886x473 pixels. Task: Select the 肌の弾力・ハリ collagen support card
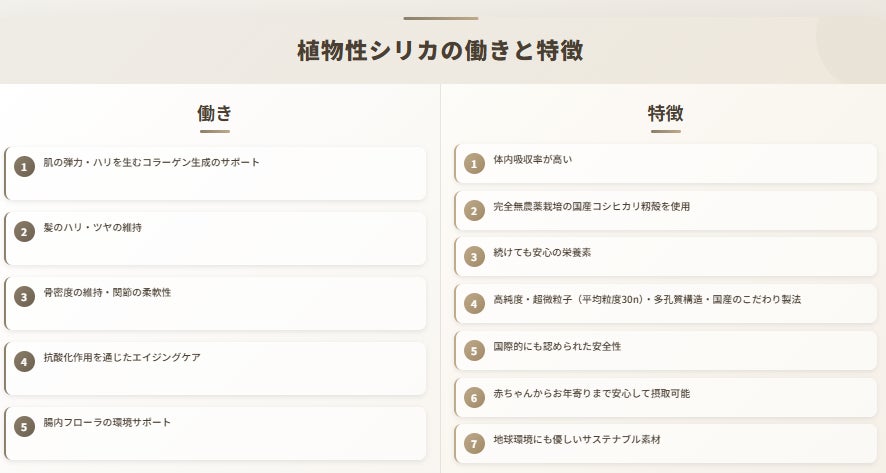pyautogui.click(x=215, y=173)
